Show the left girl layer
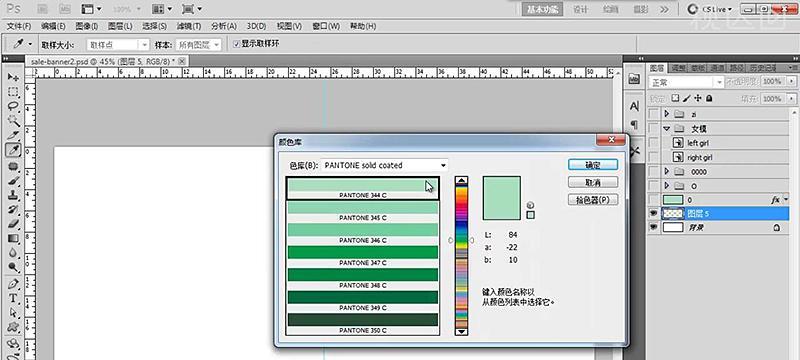The image size is (800, 360). tap(653, 143)
